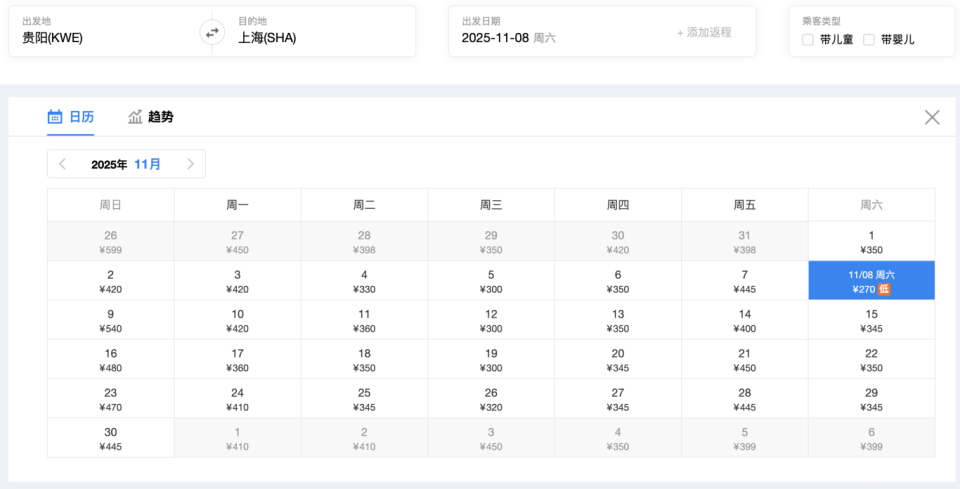Pick November 26 priced ¥320
Image resolution: width=960 pixels, height=489 pixels.
tap(491, 399)
